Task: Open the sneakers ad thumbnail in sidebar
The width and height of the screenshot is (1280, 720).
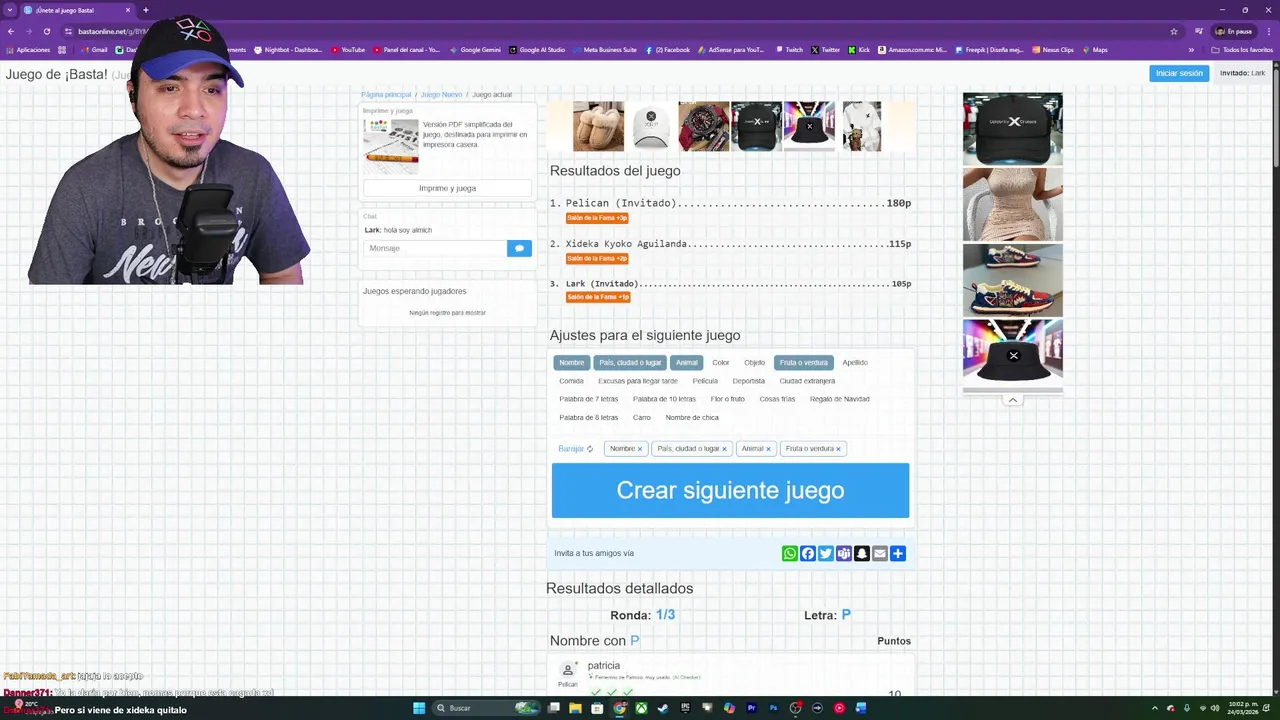Action: (1012, 280)
